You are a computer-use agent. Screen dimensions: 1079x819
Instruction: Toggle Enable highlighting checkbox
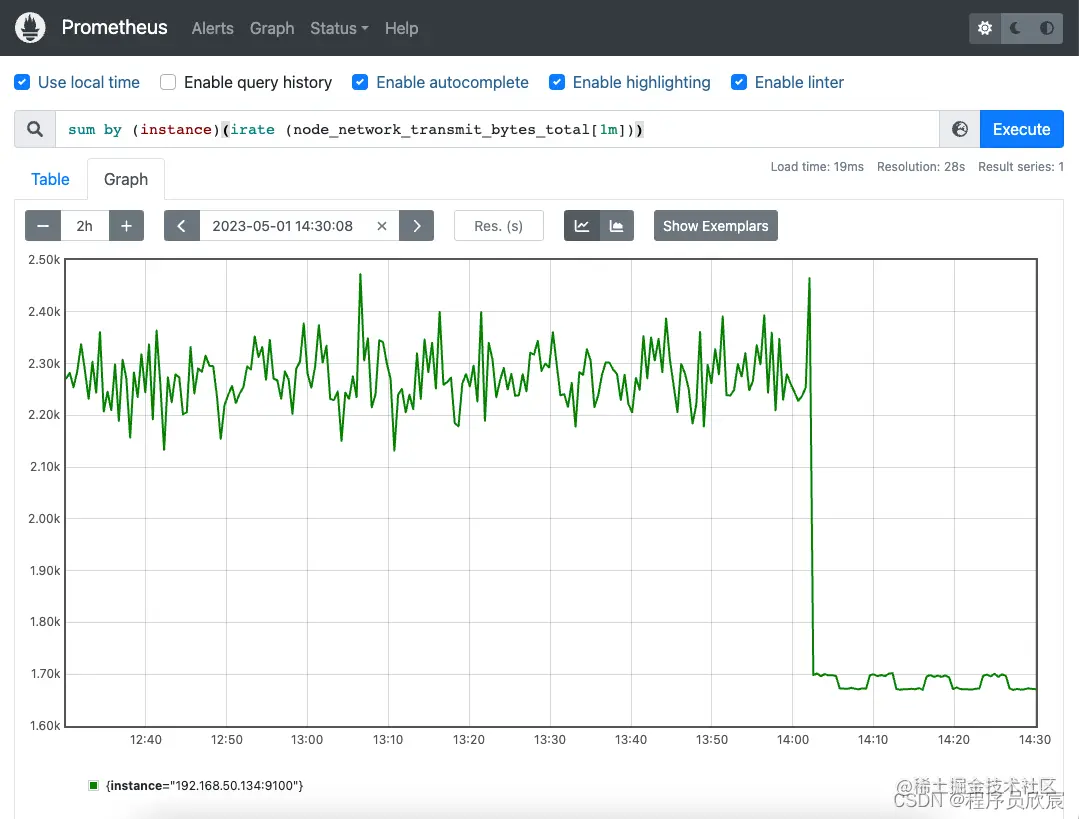557,83
